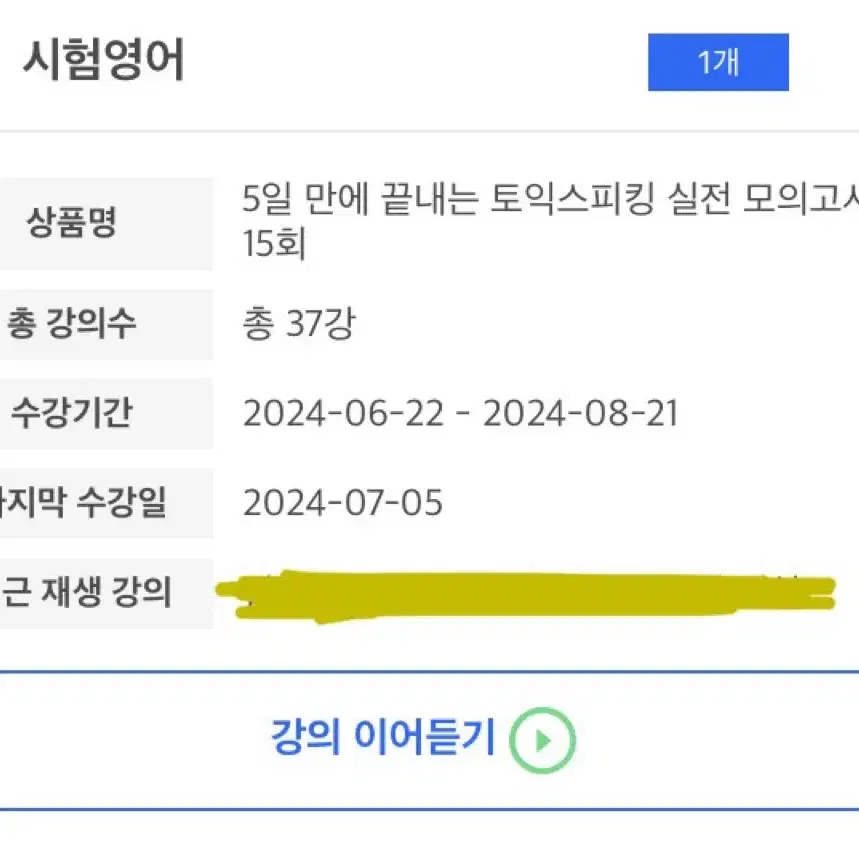This screenshot has height=859, width=859.
Task: Click the end date 2024-08-21
Action: (x=580, y=414)
